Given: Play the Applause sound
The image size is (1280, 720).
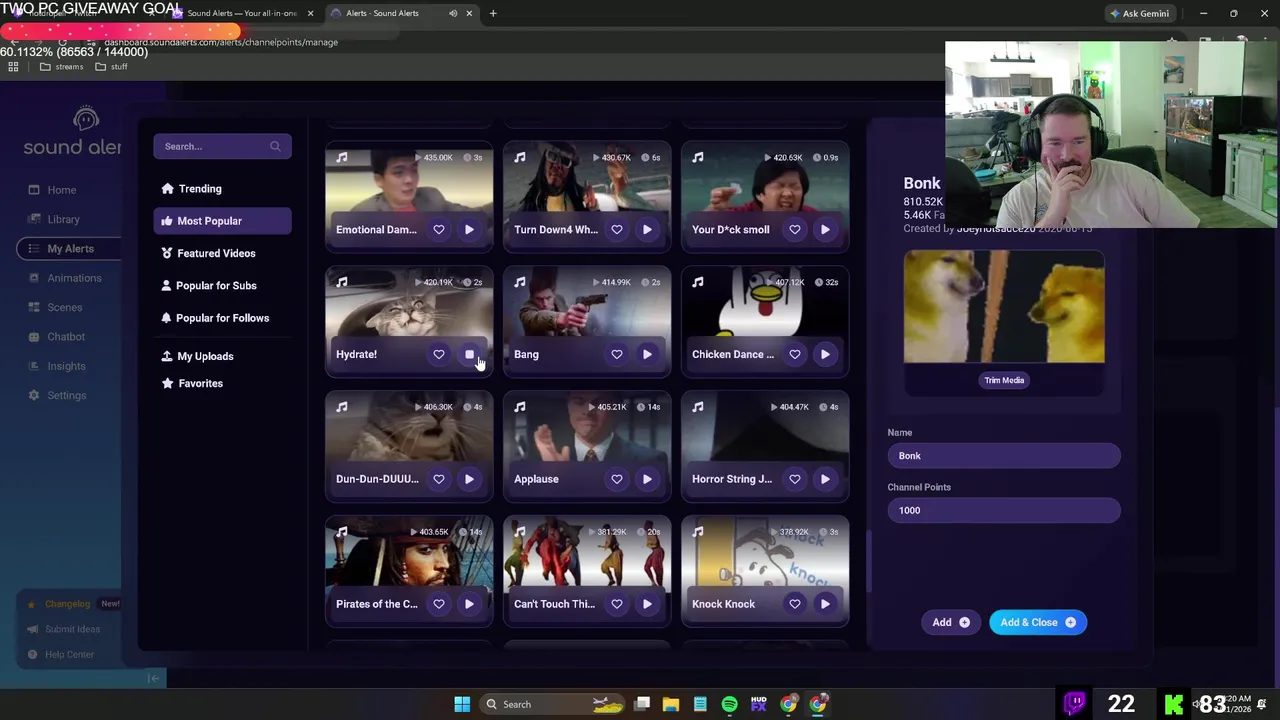Looking at the screenshot, I should tap(647, 479).
